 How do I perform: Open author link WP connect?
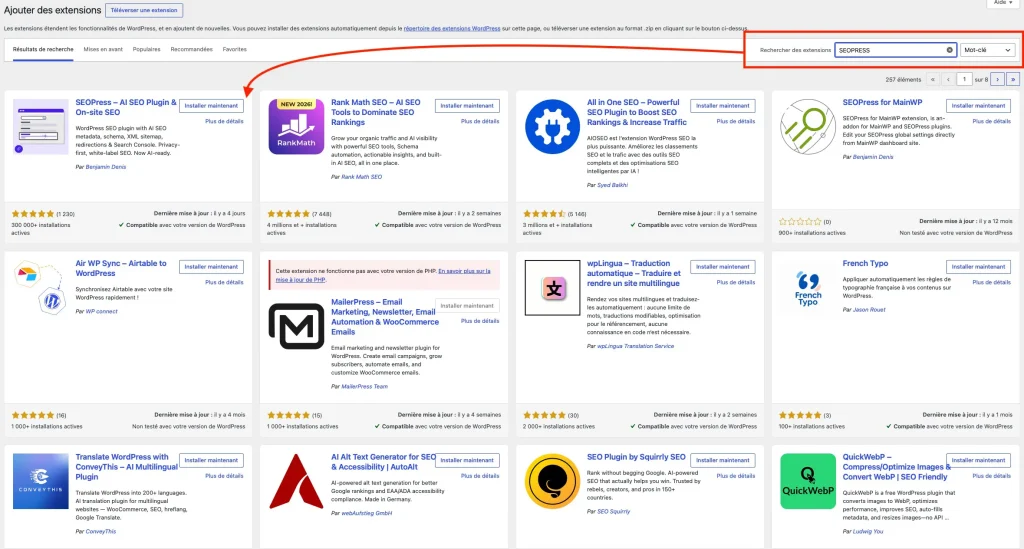tap(101, 311)
